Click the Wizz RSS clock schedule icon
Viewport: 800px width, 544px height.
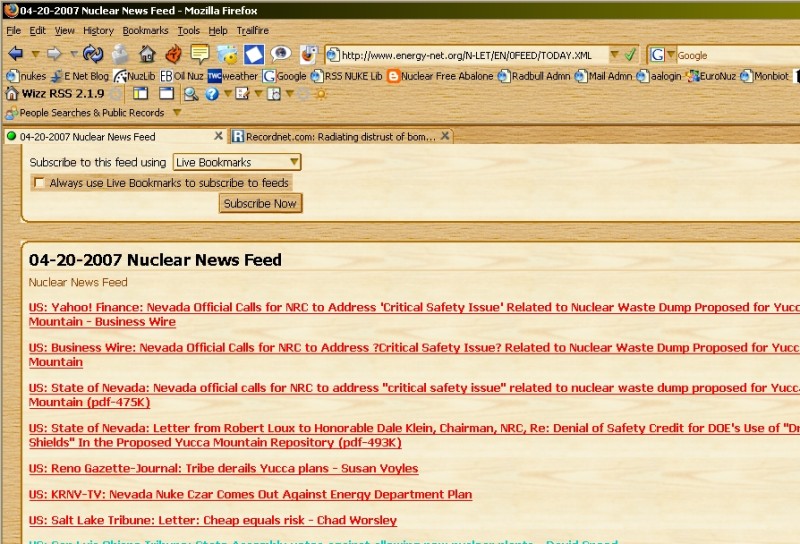[x=274, y=94]
